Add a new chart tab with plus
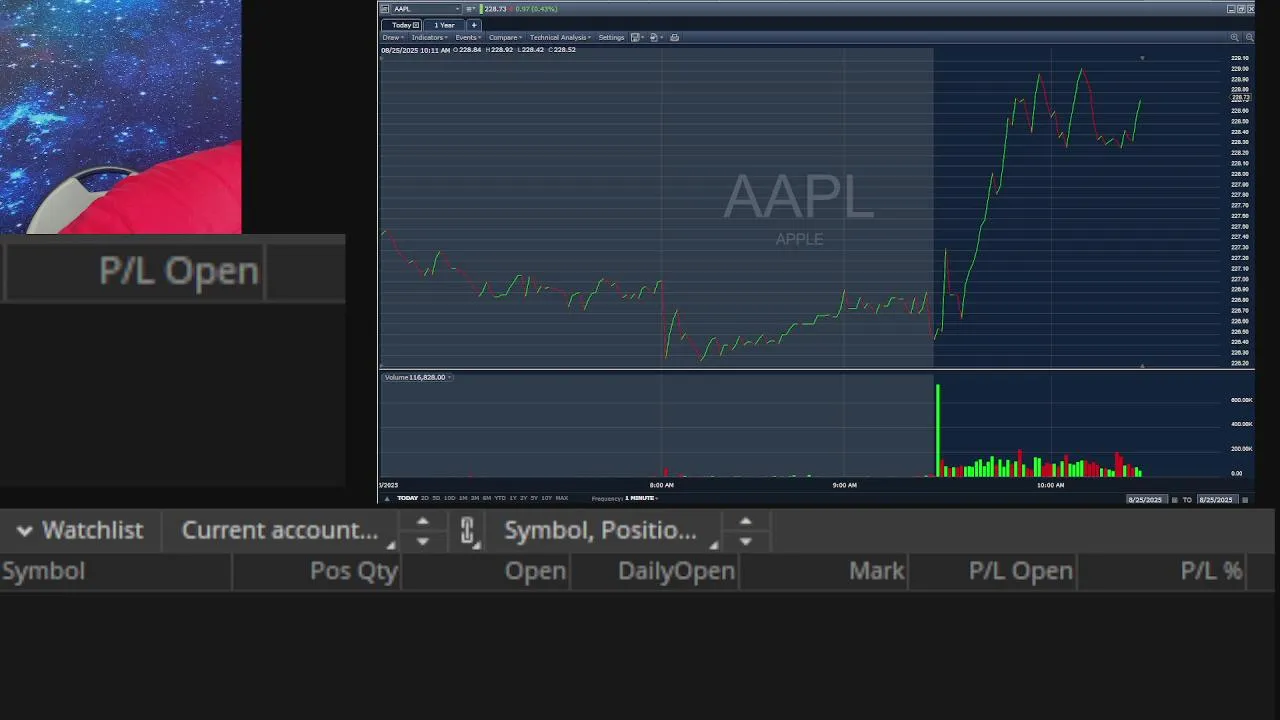 pos(474,25)
